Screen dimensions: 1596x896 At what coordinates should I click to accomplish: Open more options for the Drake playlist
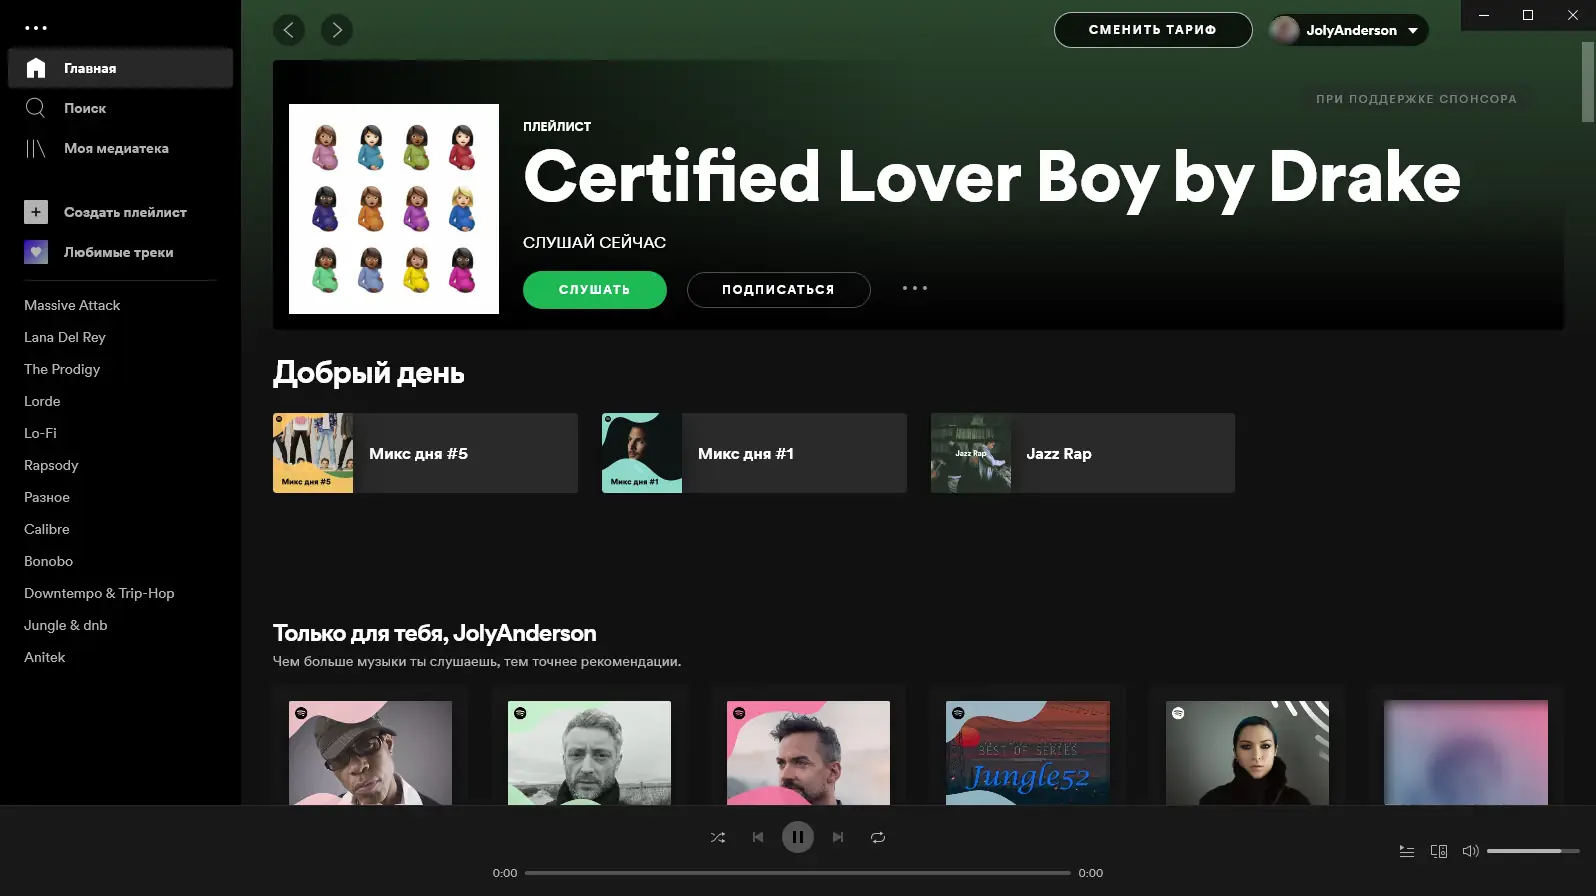(915, 289)
